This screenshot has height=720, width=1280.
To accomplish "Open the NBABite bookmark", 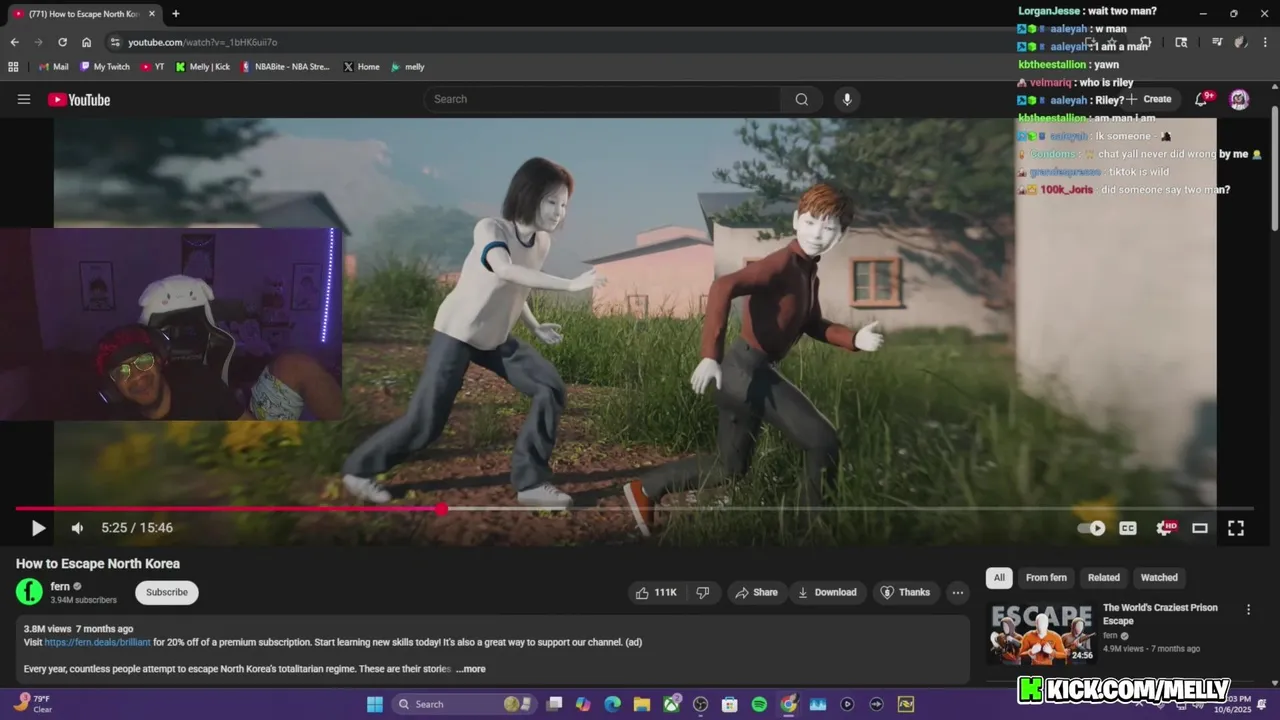I will click(x=284, y=67).
